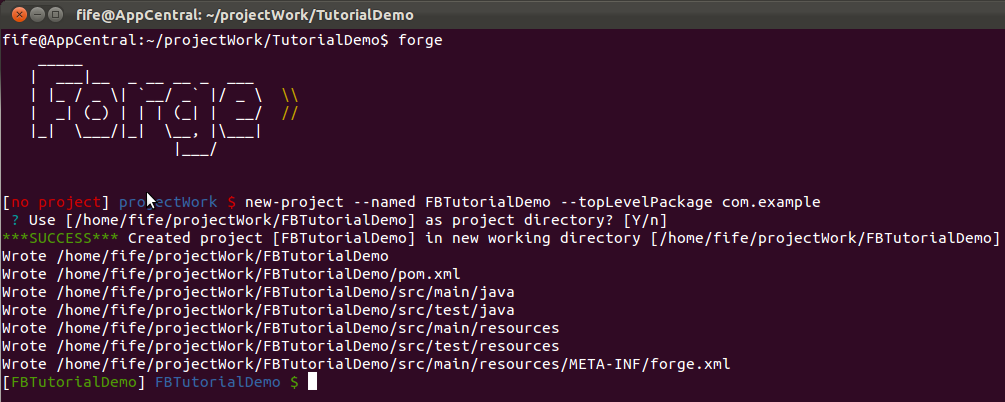This screenshot has height=402, width=1005.
Task: Click the pom.xml path line
Action: point(231,274)
